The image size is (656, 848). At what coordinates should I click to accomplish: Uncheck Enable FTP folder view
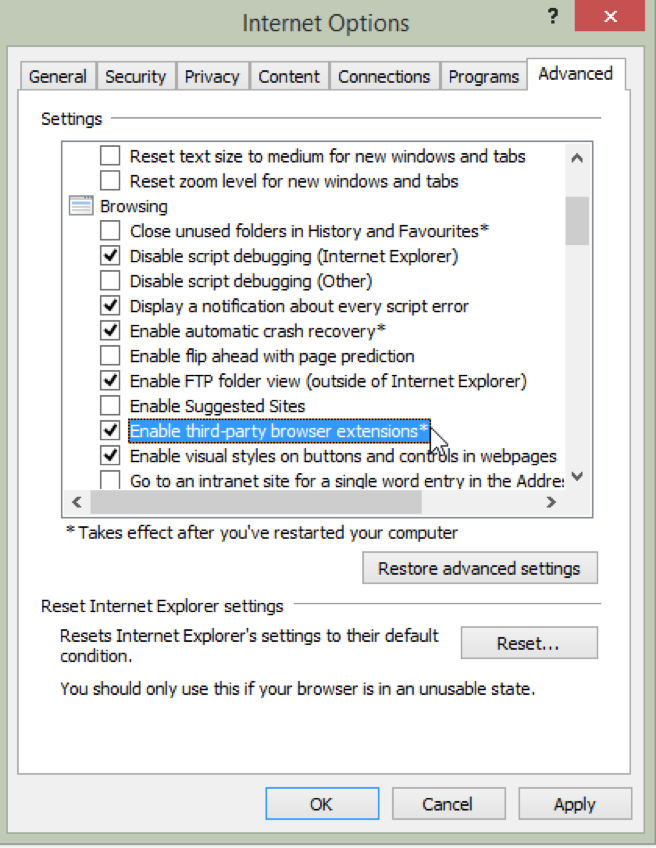point(111,380)
